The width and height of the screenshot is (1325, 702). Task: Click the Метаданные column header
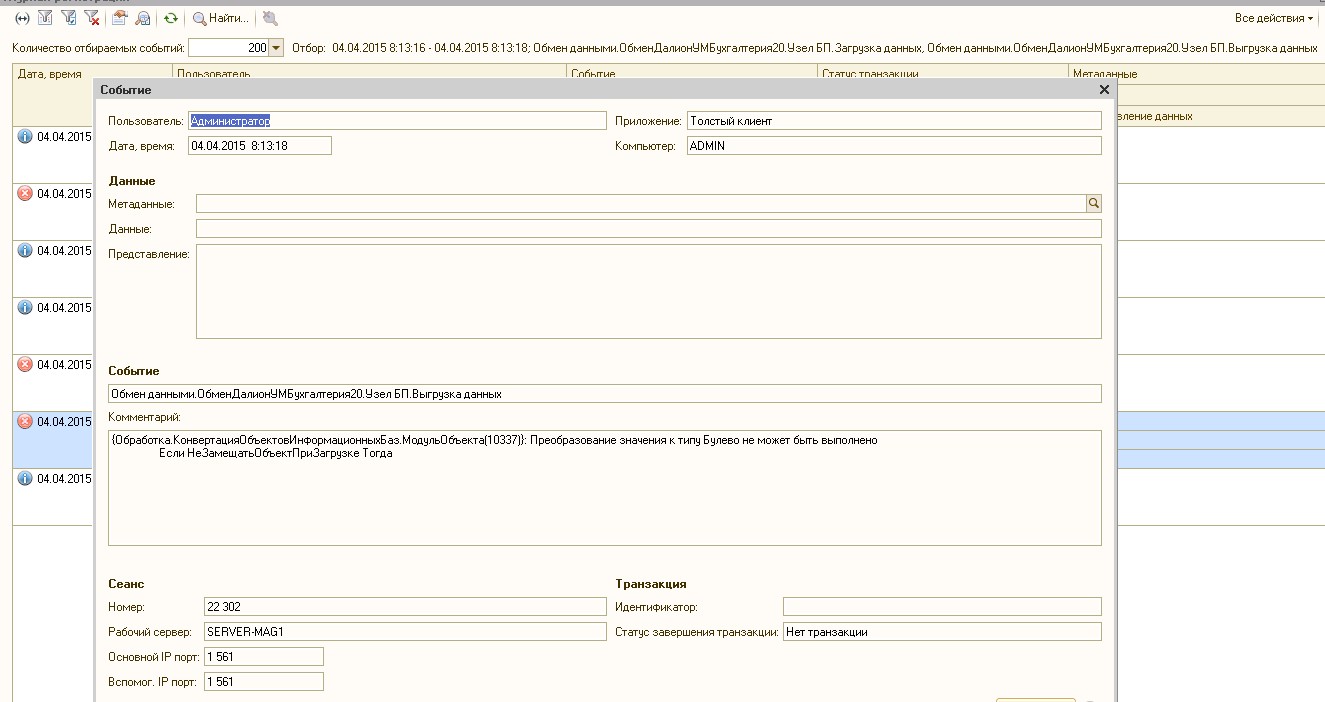1104,74
